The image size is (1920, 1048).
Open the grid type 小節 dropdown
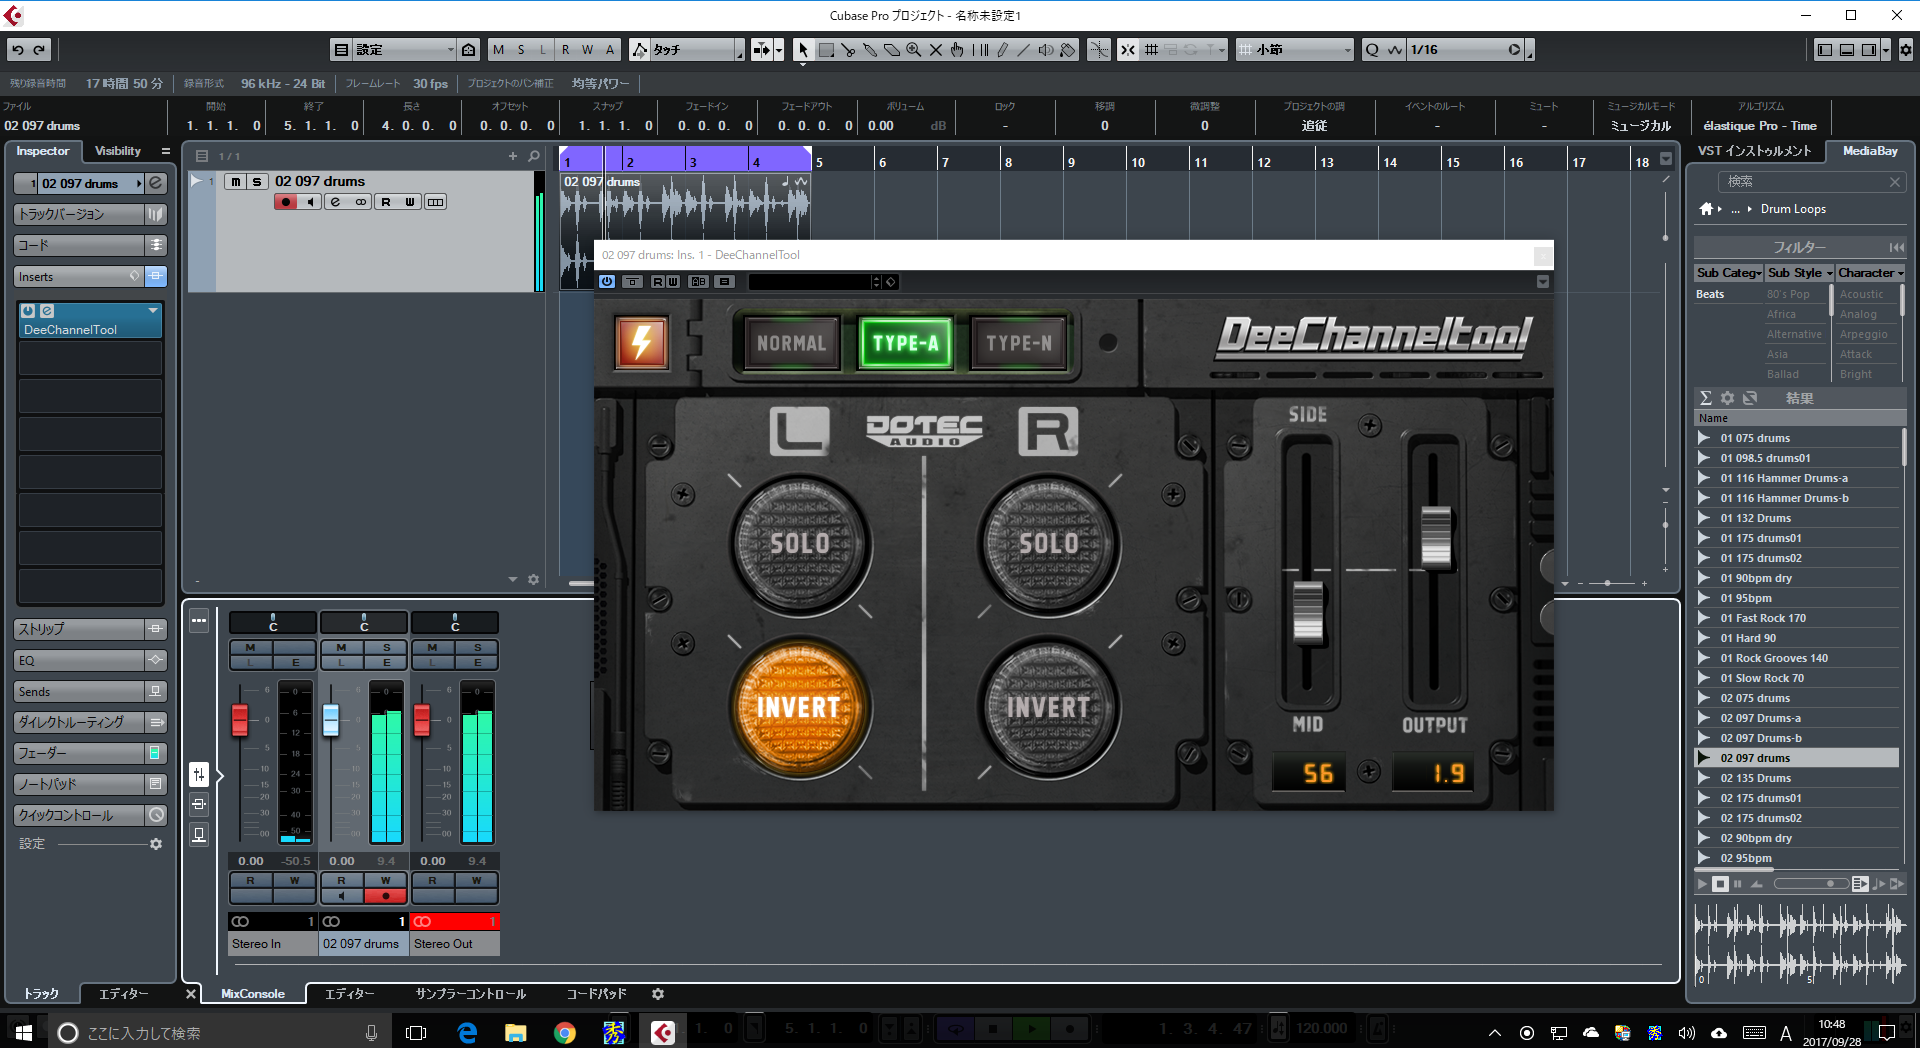pos(1295,50)
